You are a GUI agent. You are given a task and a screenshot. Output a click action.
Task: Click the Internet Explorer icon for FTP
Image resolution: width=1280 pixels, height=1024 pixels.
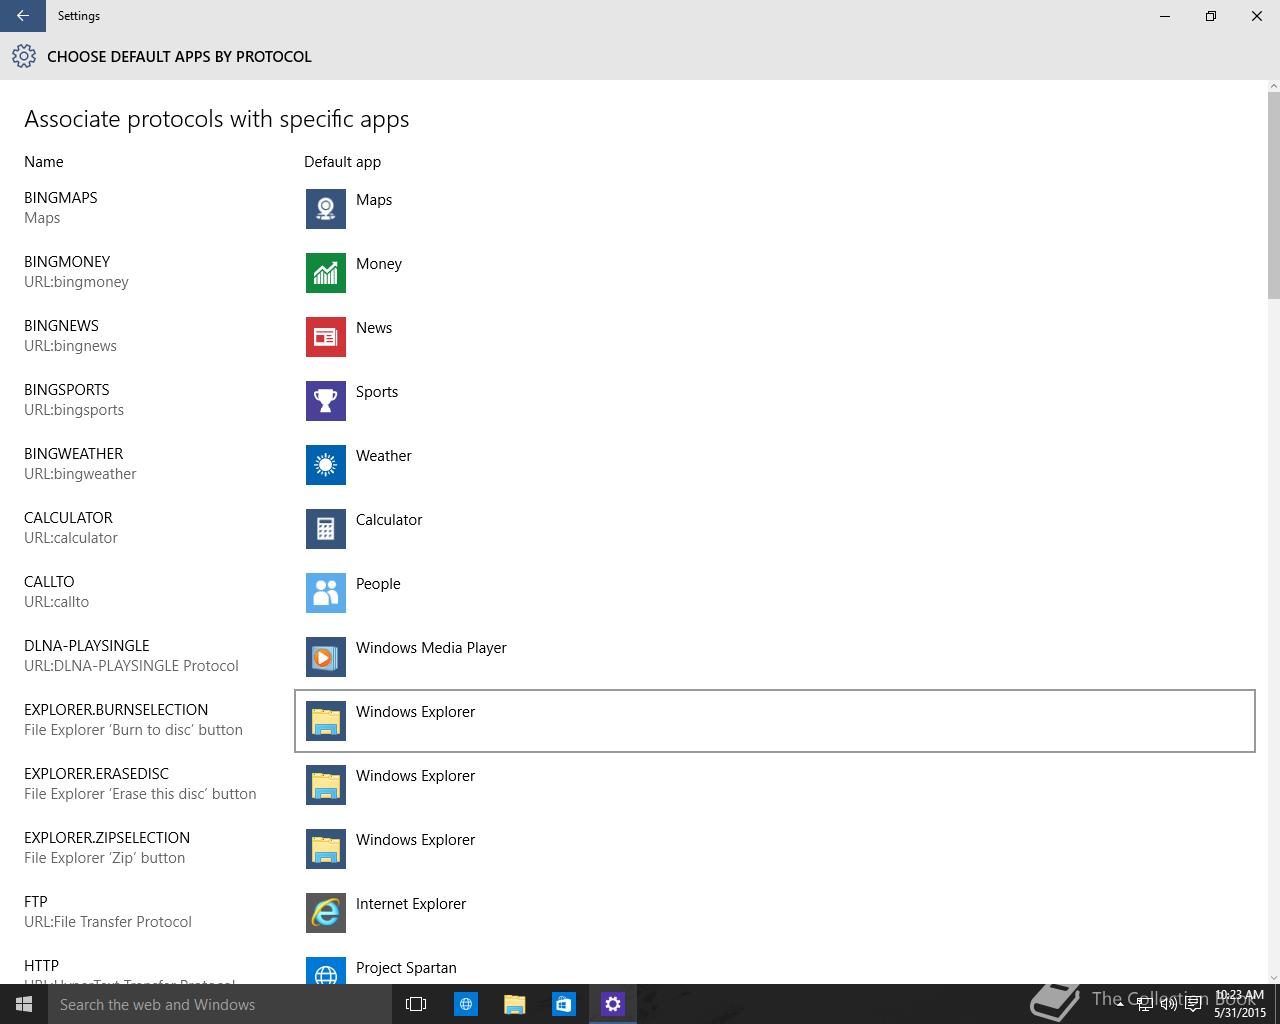point(326,913)
